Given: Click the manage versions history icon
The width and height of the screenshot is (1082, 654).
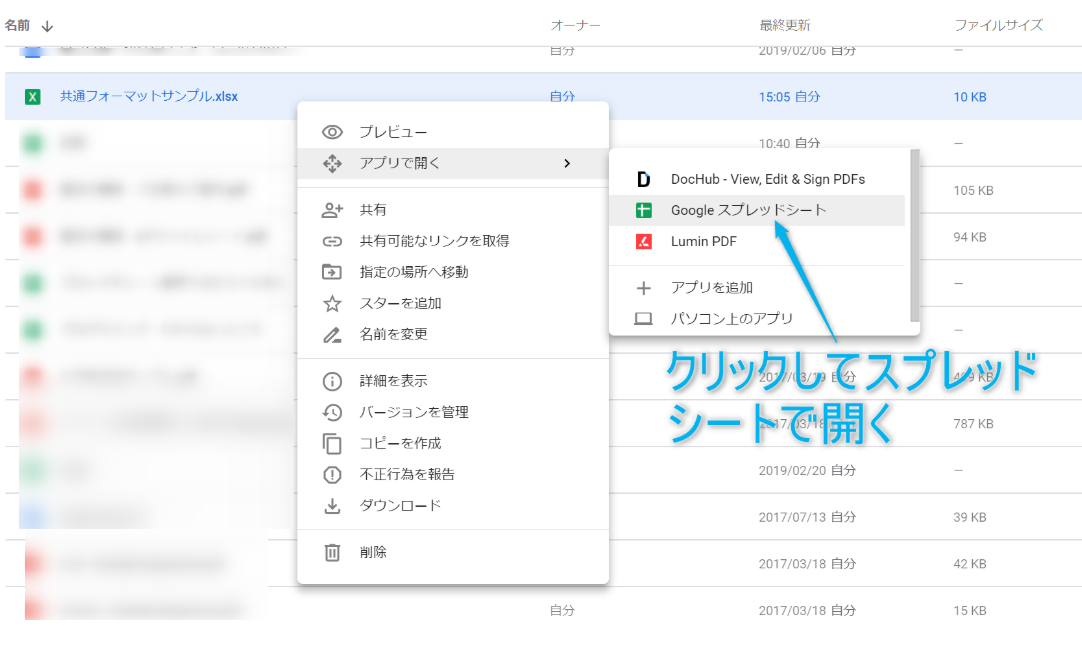Looking at the screenshot, I should coord(332,413).
